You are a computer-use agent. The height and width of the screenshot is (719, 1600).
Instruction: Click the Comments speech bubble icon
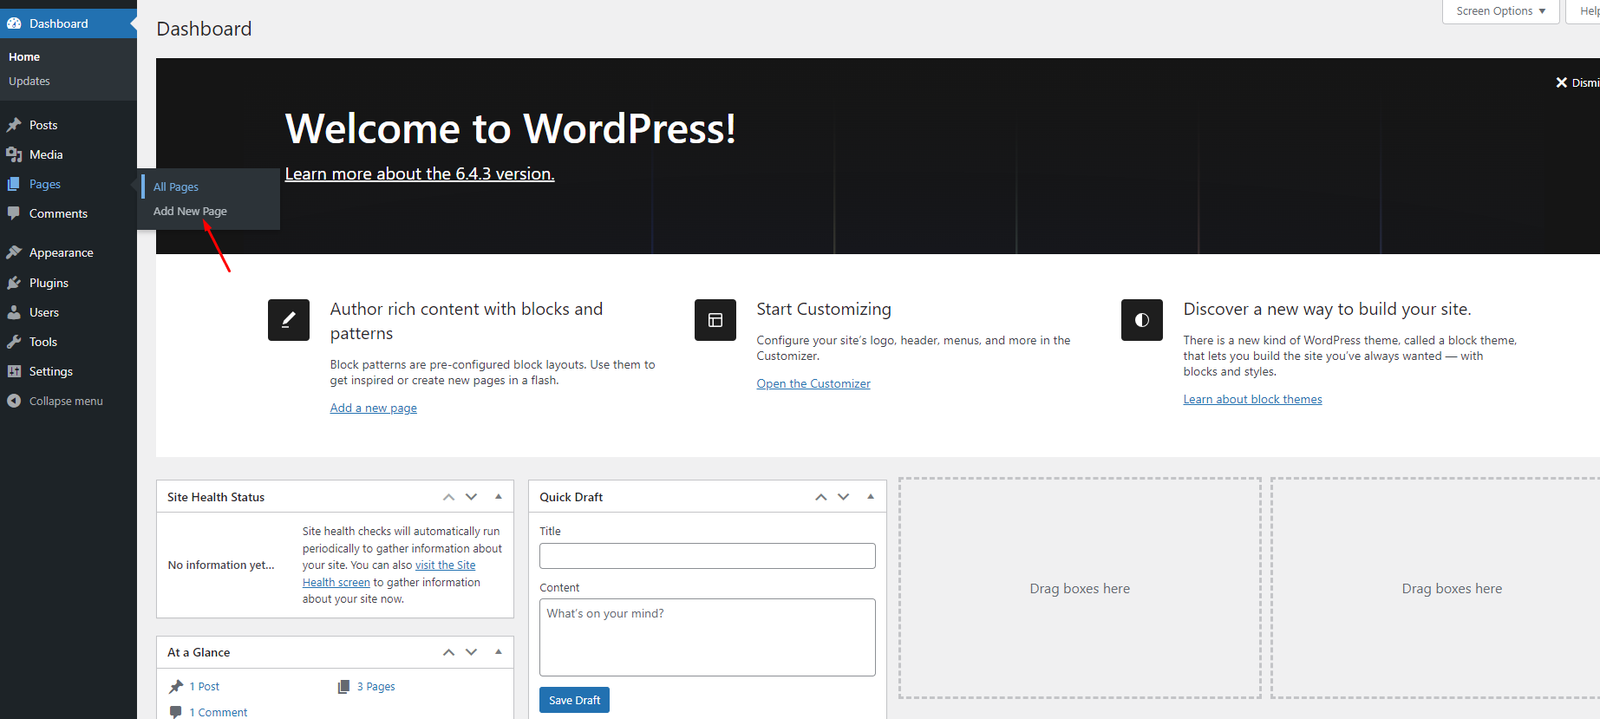pyautogui.click(x=14, y=214)
